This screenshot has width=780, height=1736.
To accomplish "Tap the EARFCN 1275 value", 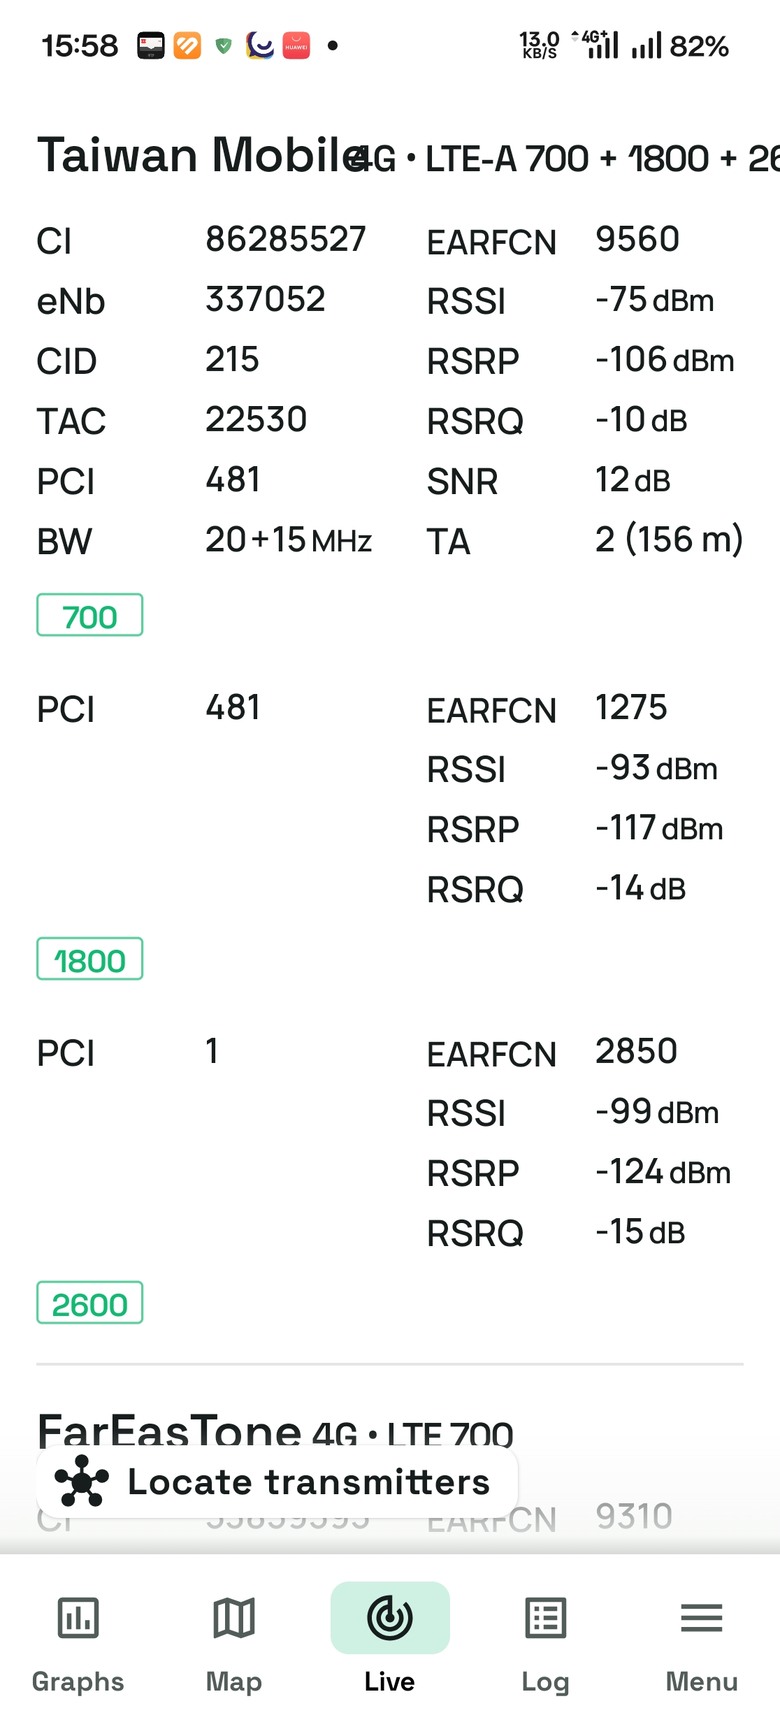I will (x=631, y=707).
